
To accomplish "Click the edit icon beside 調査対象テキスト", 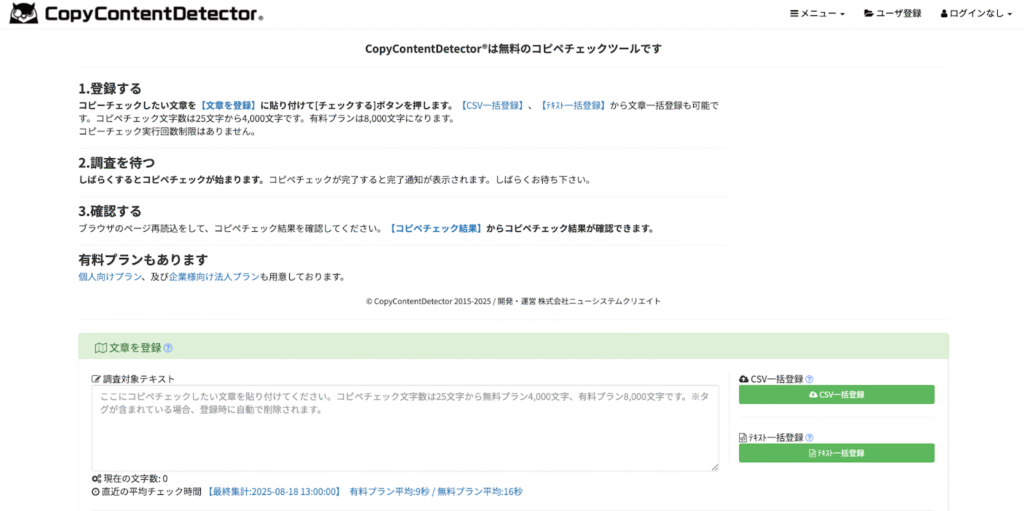I will [96, 379].
